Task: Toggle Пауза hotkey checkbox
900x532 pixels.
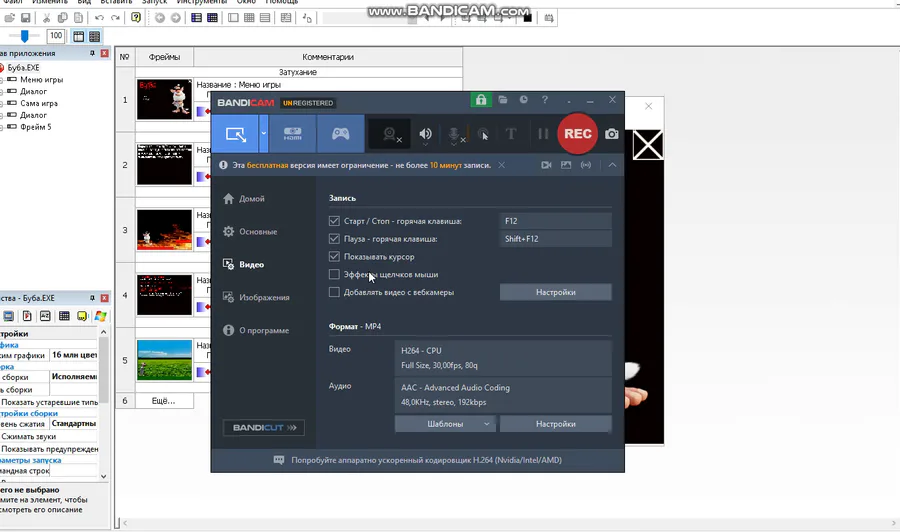Action: (334, 239)
